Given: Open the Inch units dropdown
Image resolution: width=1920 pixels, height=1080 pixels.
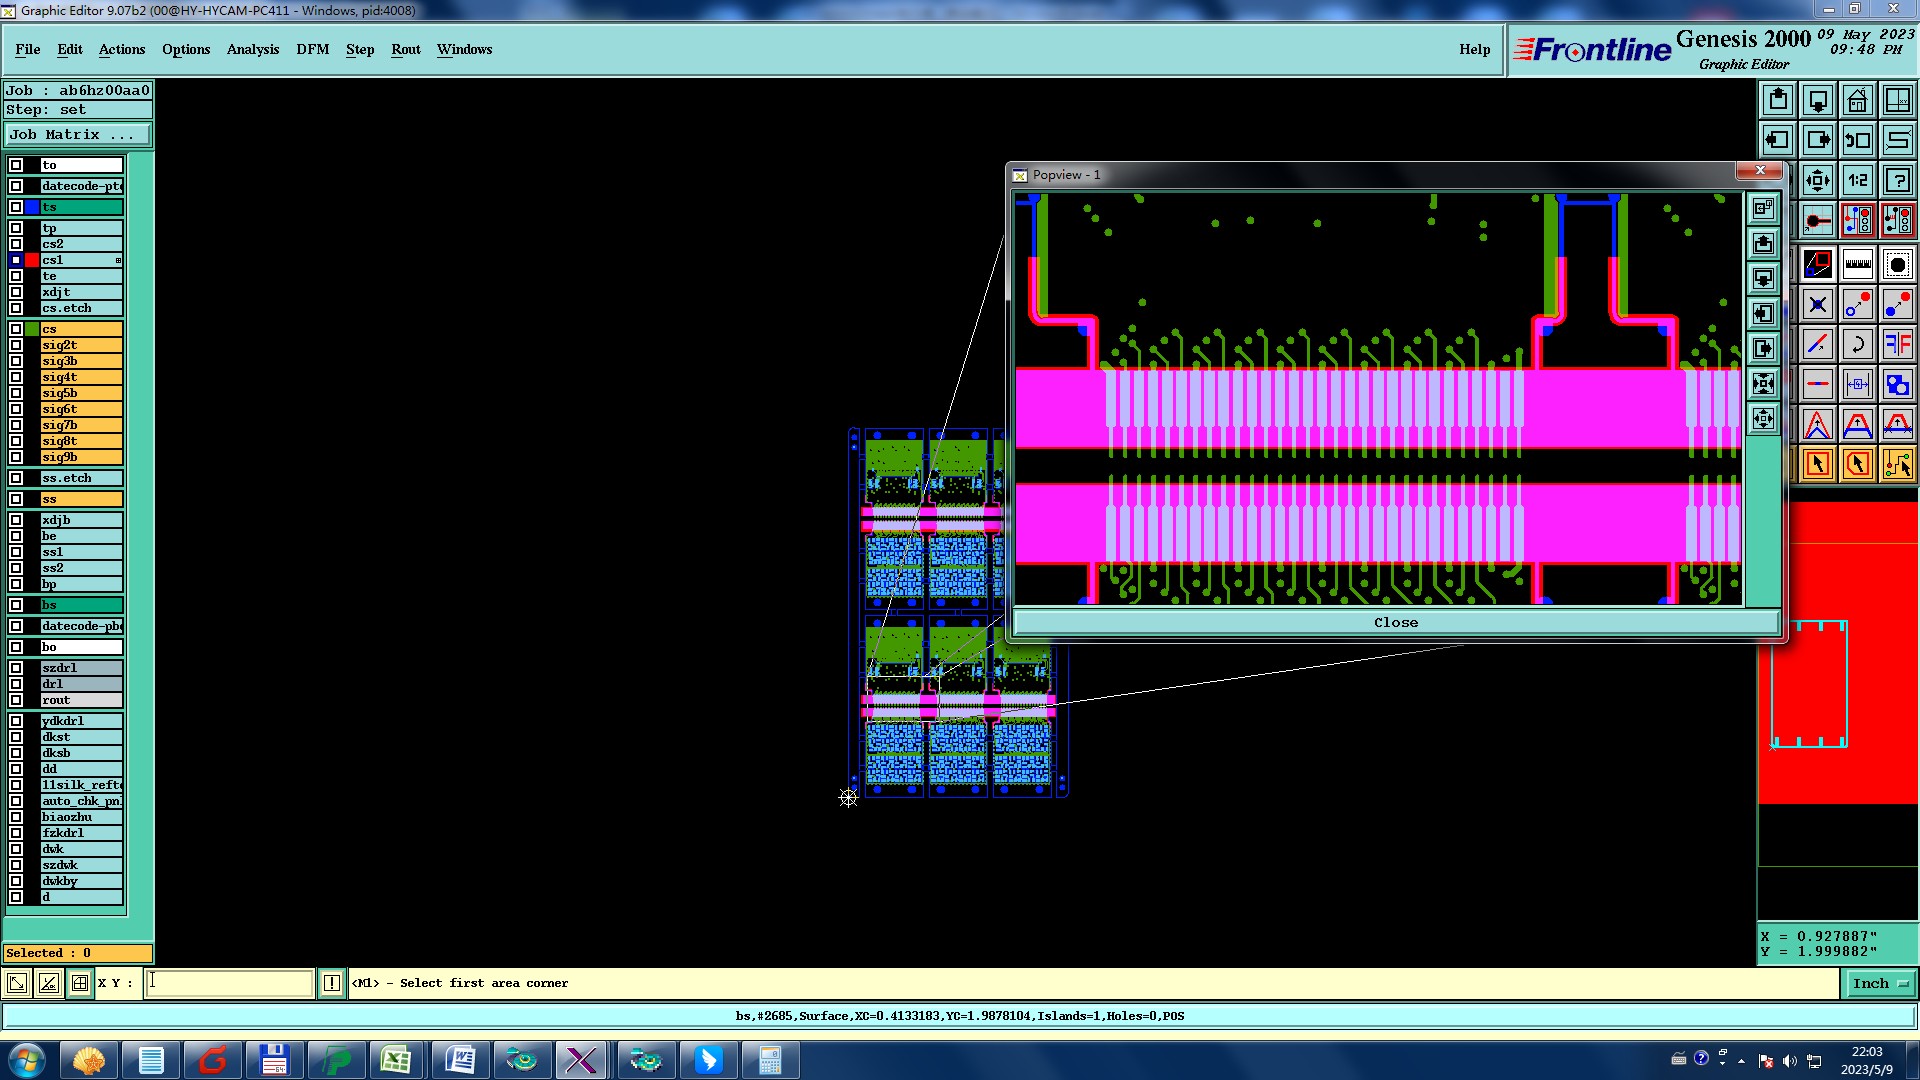Looking at the screenshot, I should 1879,983.
